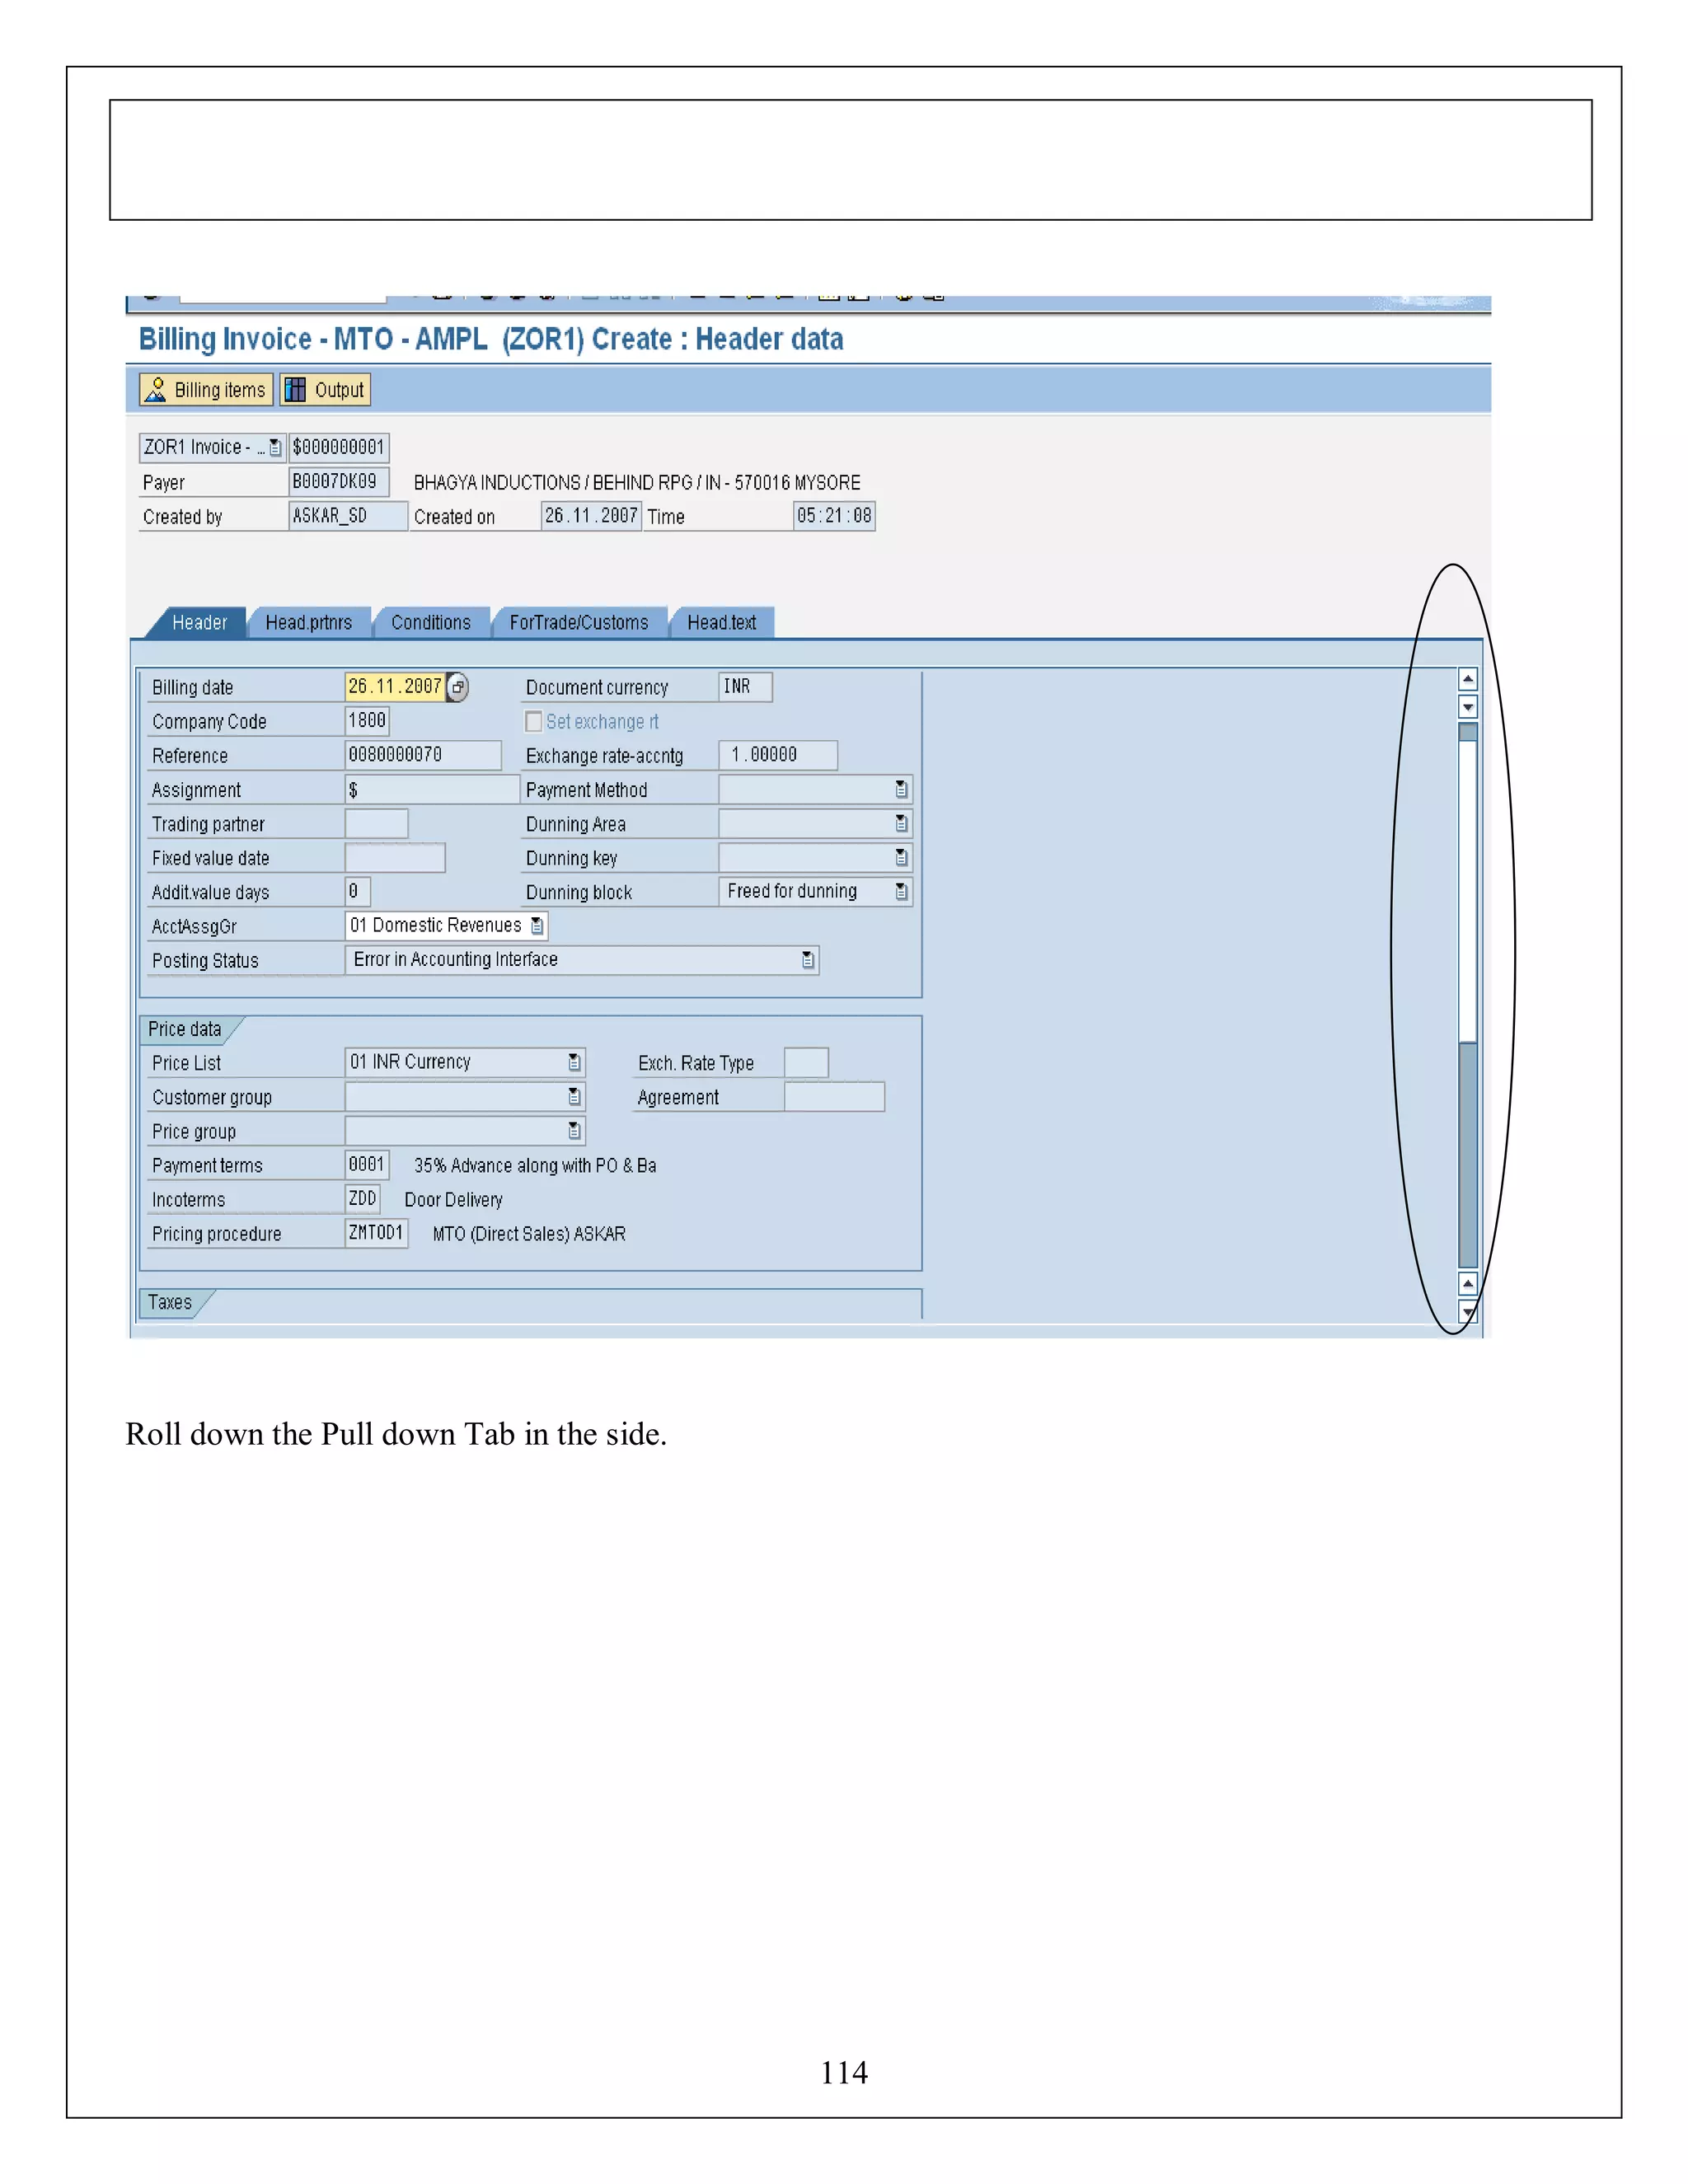This screenshot has width=1688, height=2184.
Task: Click the Billing items person icon
Action: click(156, 390)
